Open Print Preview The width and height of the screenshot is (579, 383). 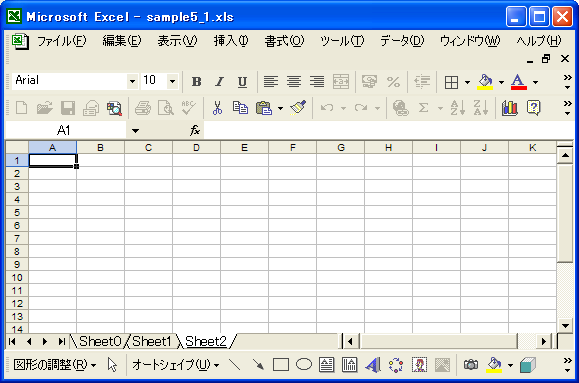click(166, 108)
